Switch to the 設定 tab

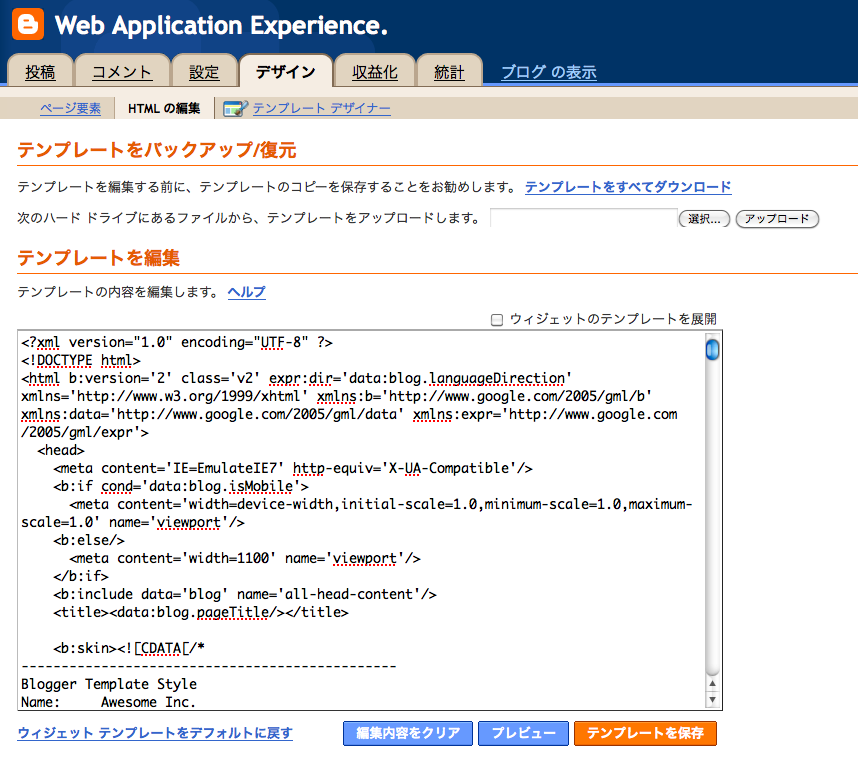click(204, 72)
